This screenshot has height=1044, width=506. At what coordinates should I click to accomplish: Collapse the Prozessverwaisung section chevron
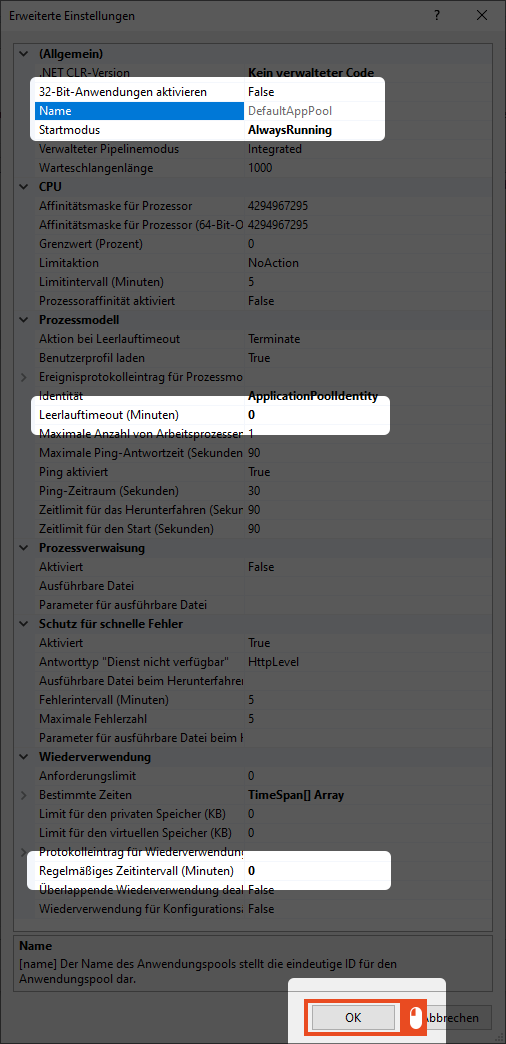pos(24,548)
